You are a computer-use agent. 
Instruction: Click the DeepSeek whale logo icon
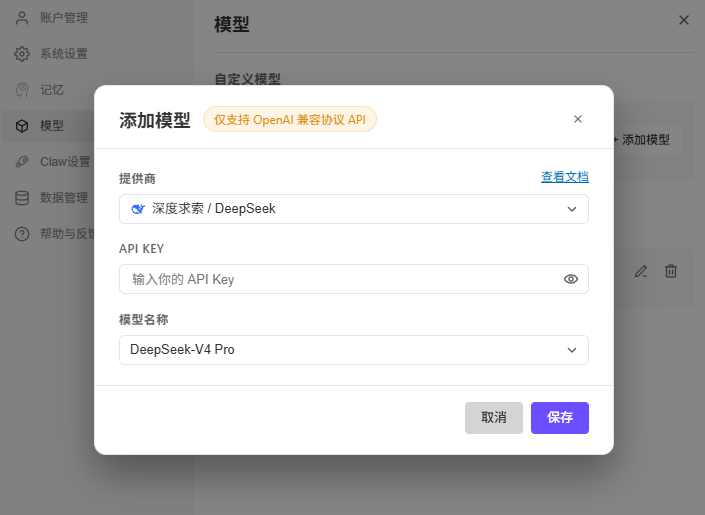[138, 209]
